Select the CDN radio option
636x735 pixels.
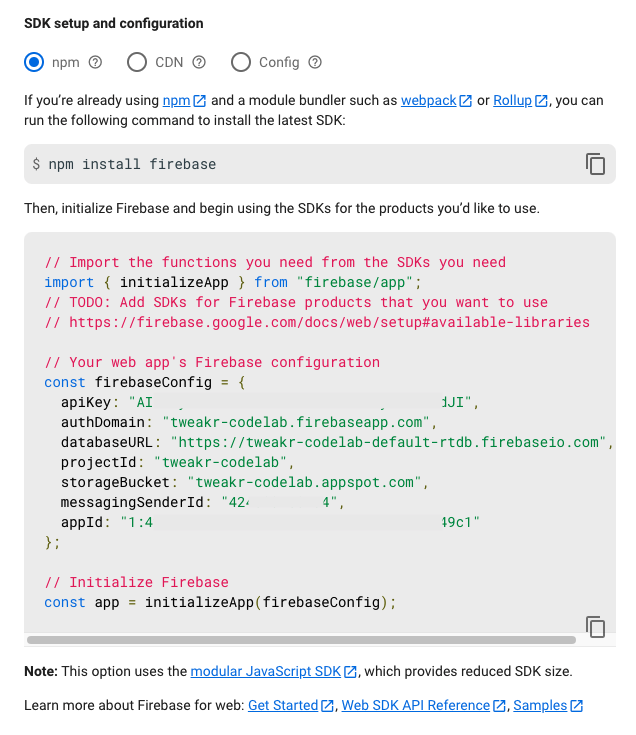137,62
